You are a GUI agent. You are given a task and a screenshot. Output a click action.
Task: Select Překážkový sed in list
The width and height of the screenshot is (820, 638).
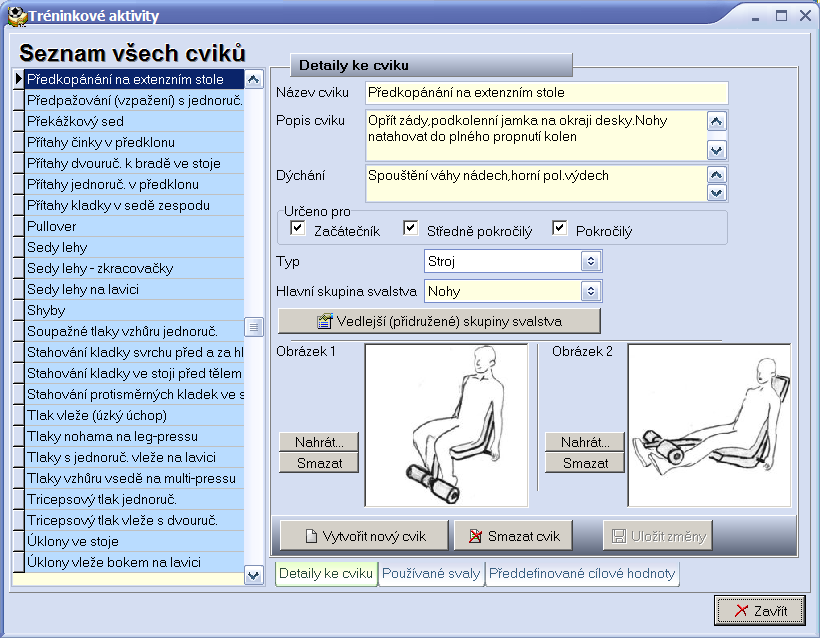(x=134, y=121)
